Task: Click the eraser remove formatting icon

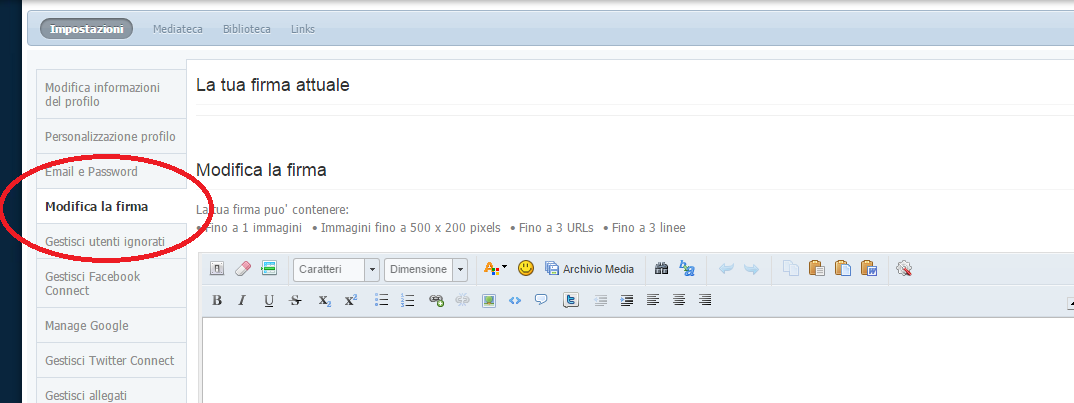Action: click(x=243, y=269)
